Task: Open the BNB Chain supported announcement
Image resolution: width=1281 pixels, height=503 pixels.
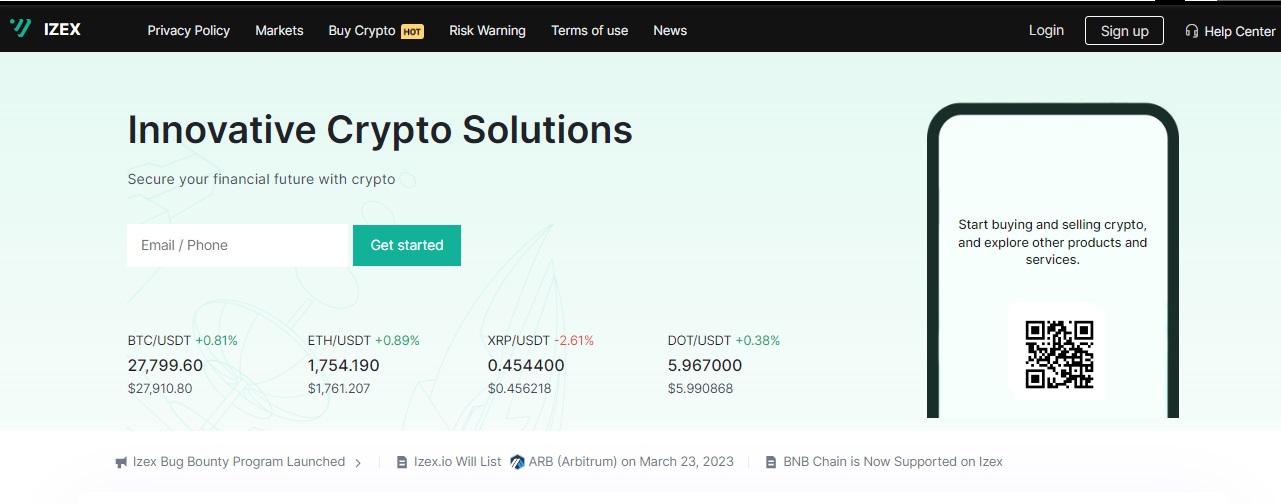Action: (892, 462)
